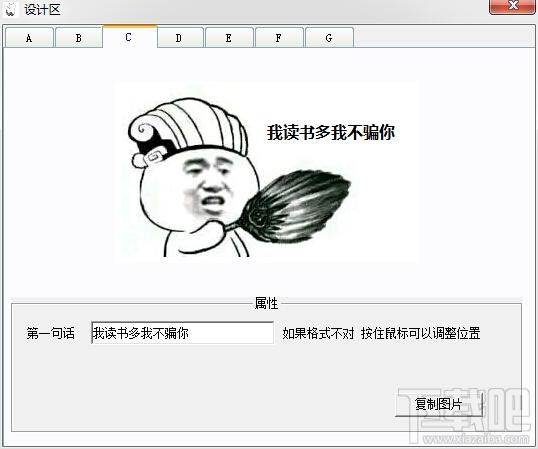Click the 设计区 window title
Viewport: 538px width, 449px height.
pyautogui.click(x=42, y=10)
